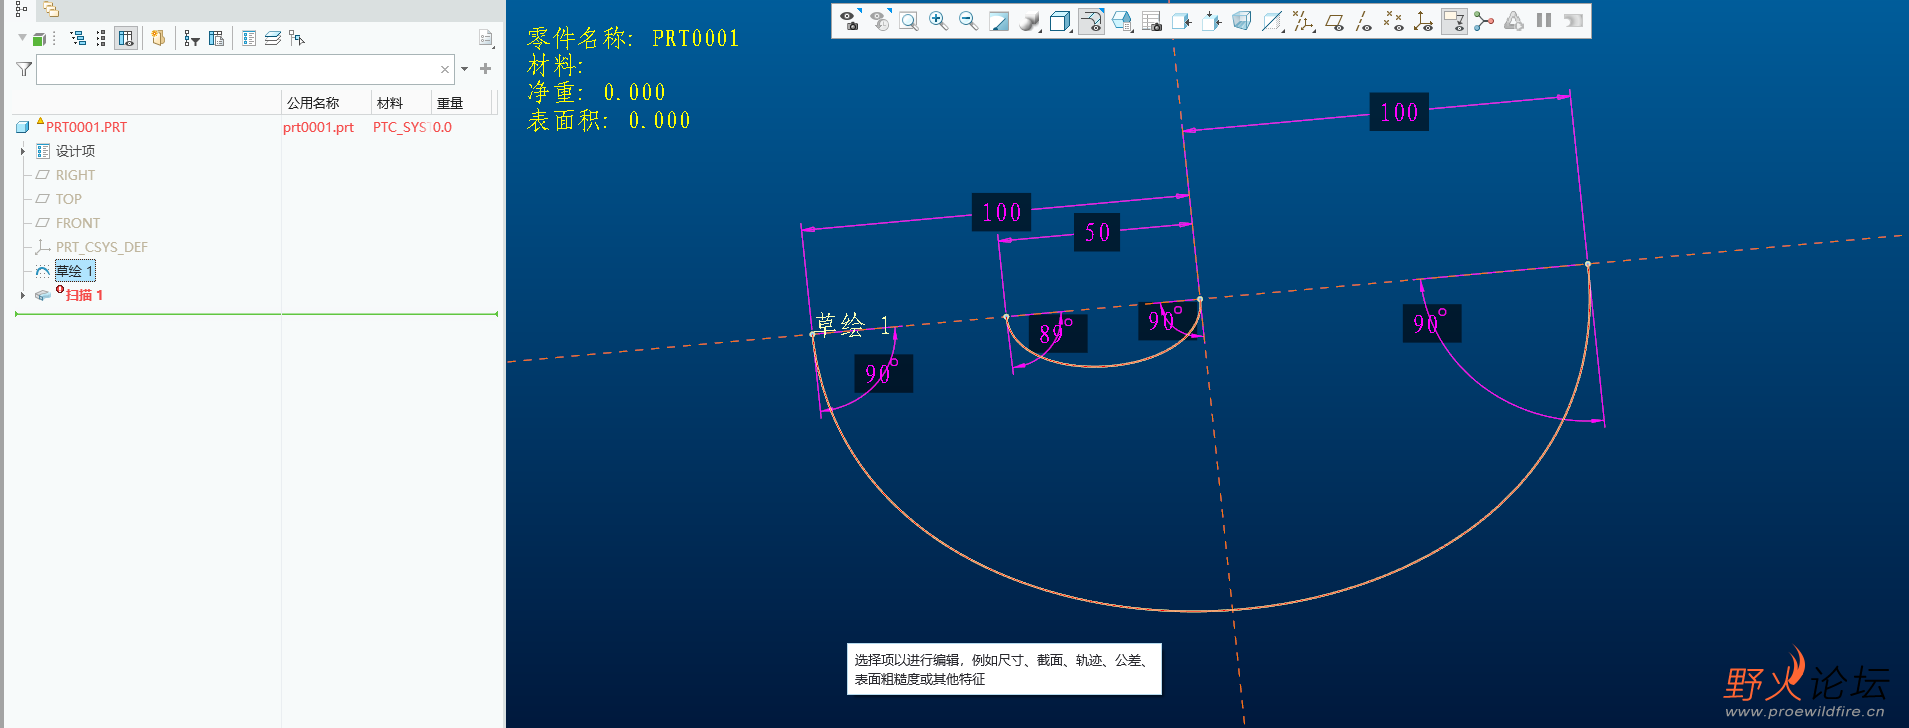Image resolution: width=1909 pixels, height=728 pixels.
Task: Click the Zoom In icon
Action: point(939,21)
